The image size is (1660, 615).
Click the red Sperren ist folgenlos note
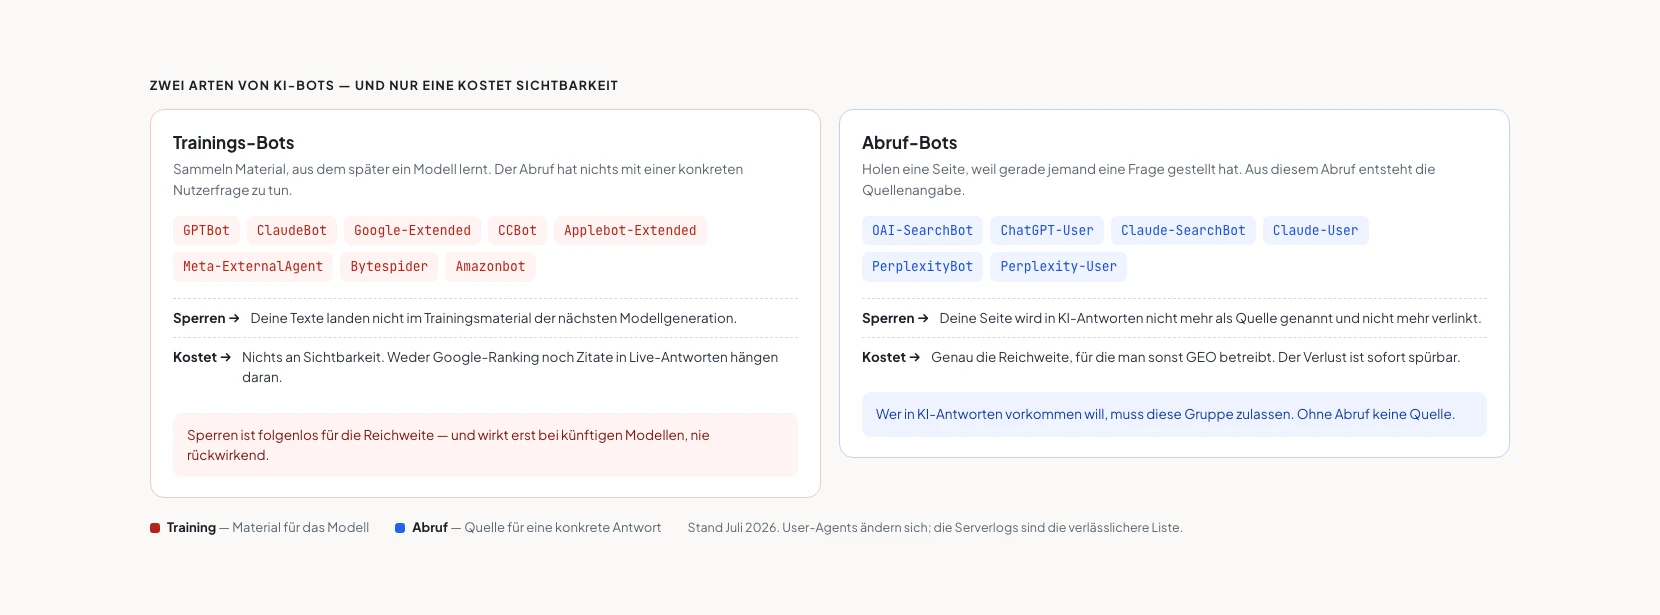click(485, 445)
